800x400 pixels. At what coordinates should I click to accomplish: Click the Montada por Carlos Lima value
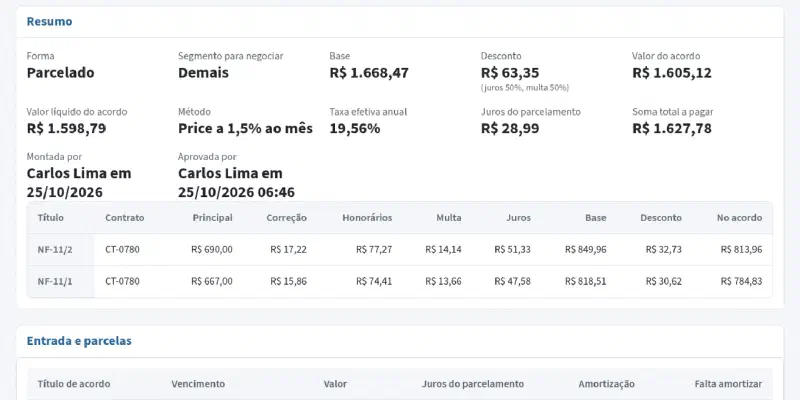click(x=79, y=183)
